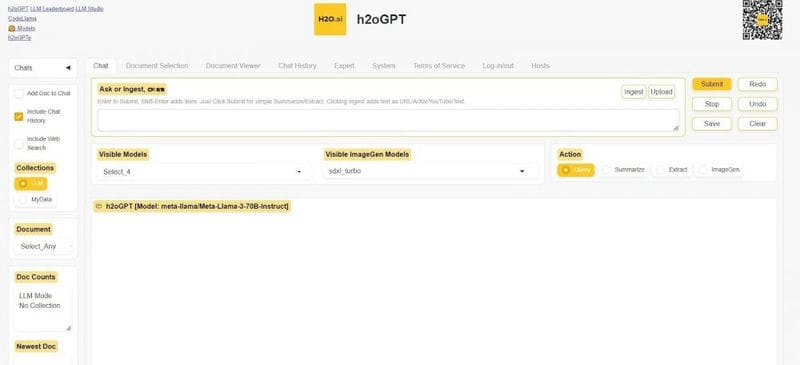
Task: Open the Hosts tab
Action: point(540,66)
